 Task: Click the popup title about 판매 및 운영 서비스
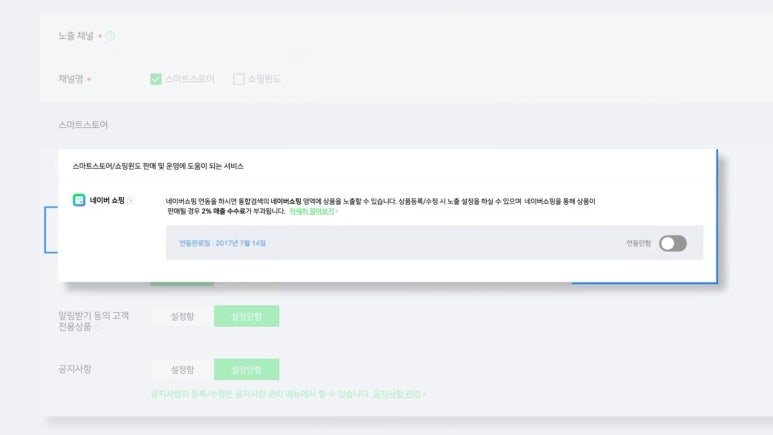(158, 166)
